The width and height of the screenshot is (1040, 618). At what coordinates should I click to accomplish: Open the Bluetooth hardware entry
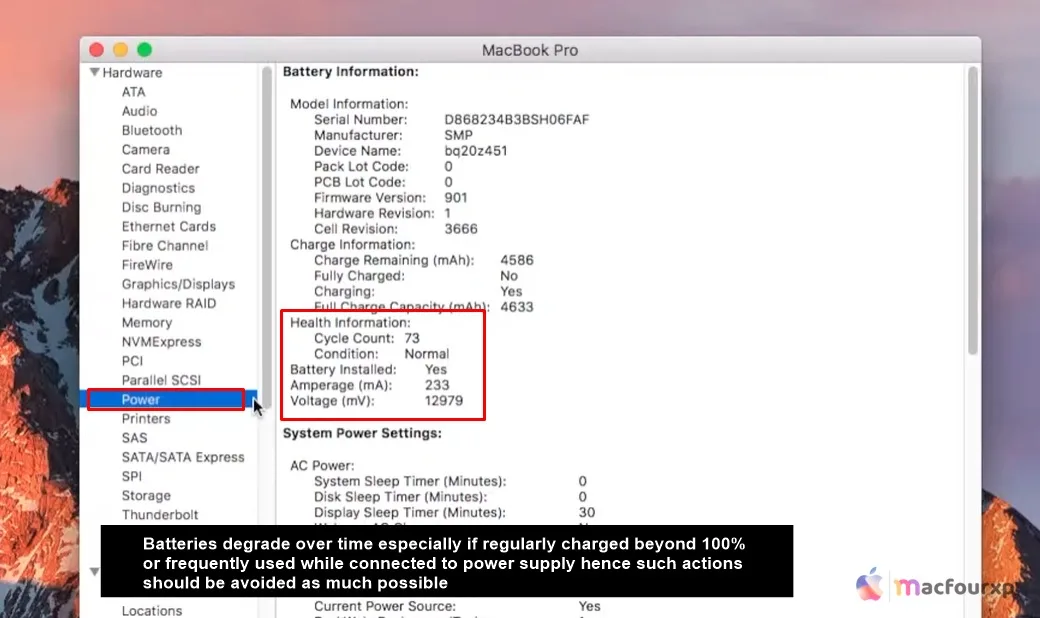coord(152,131)
